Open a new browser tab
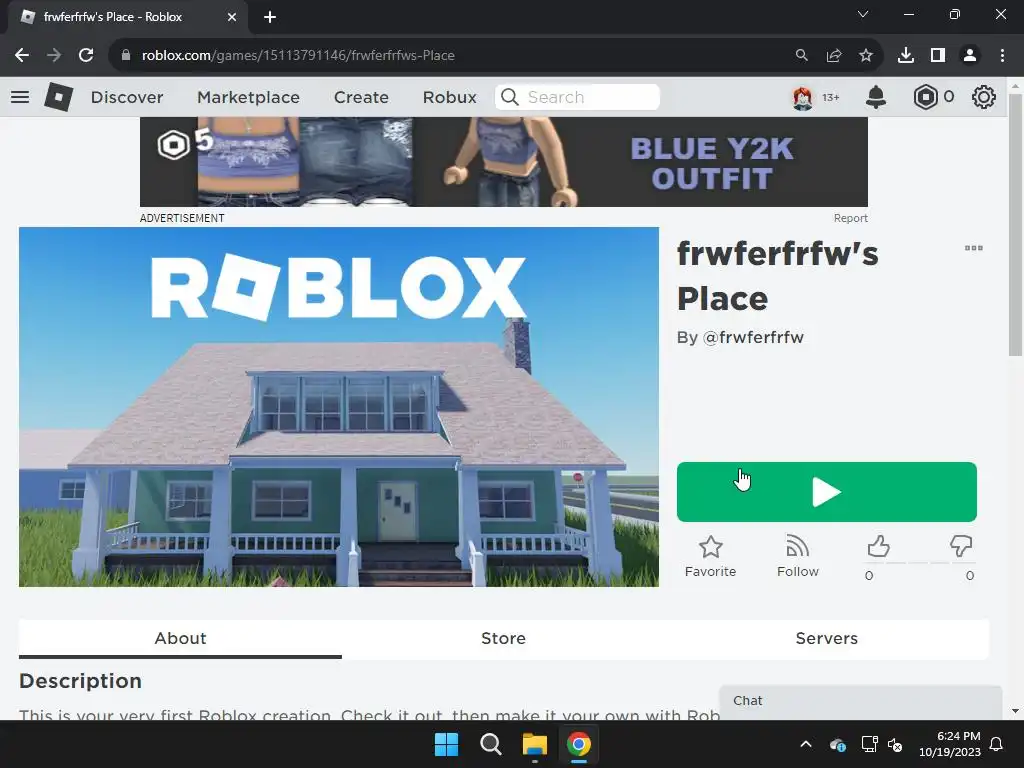Screen dimensions: 1024x768 (x=270, y=17)
